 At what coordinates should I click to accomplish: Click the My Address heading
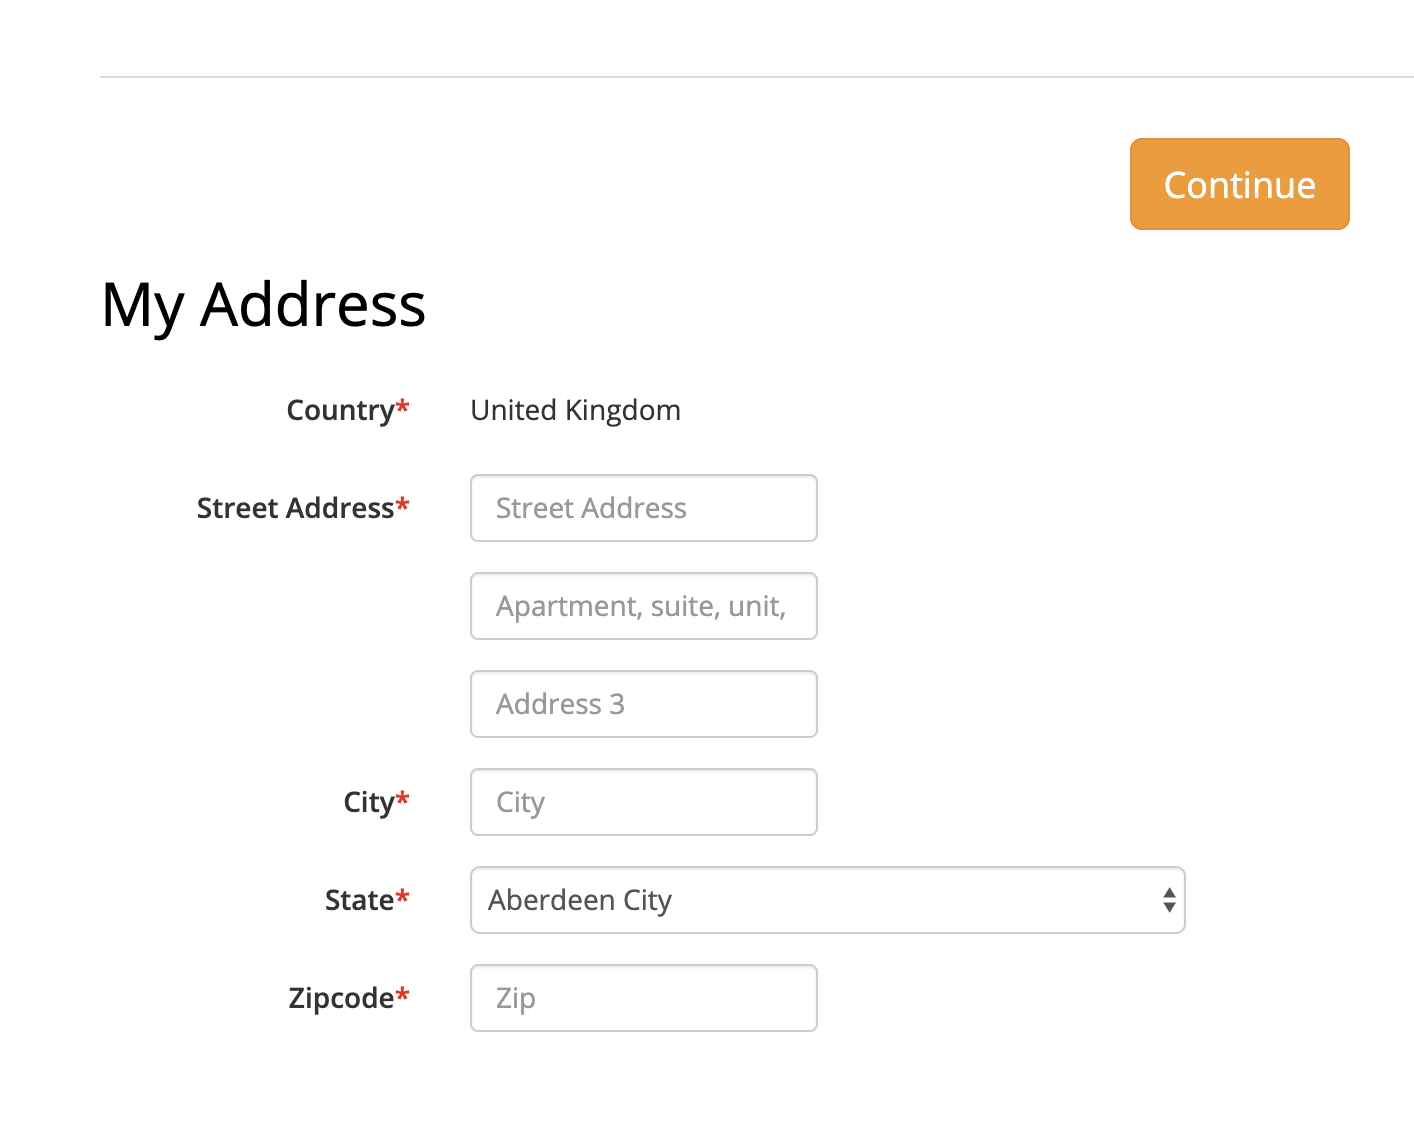pyautogui.click(x=264, y=304)
